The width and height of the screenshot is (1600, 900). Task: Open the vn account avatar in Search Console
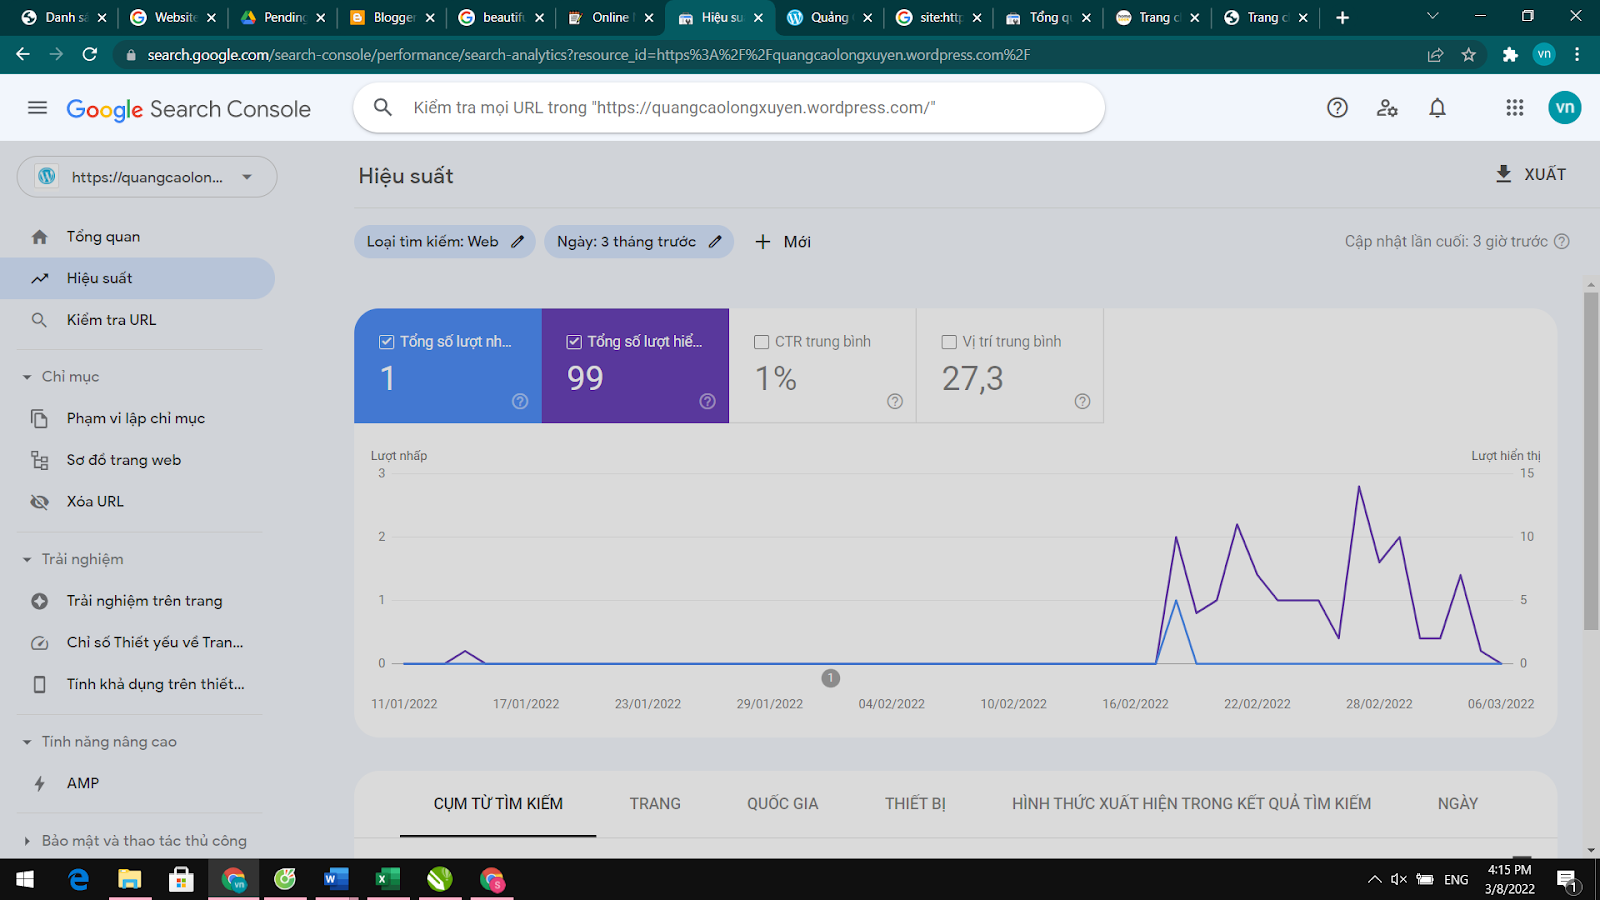click(x=1565, y=108)
